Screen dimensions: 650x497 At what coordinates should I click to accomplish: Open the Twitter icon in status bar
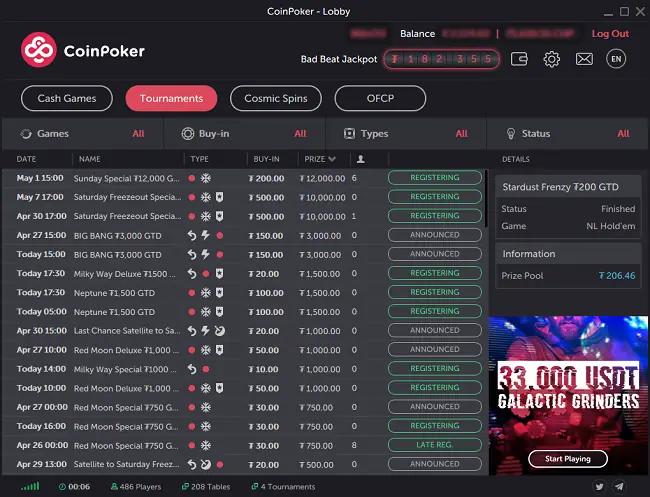(x=599, y=486)
